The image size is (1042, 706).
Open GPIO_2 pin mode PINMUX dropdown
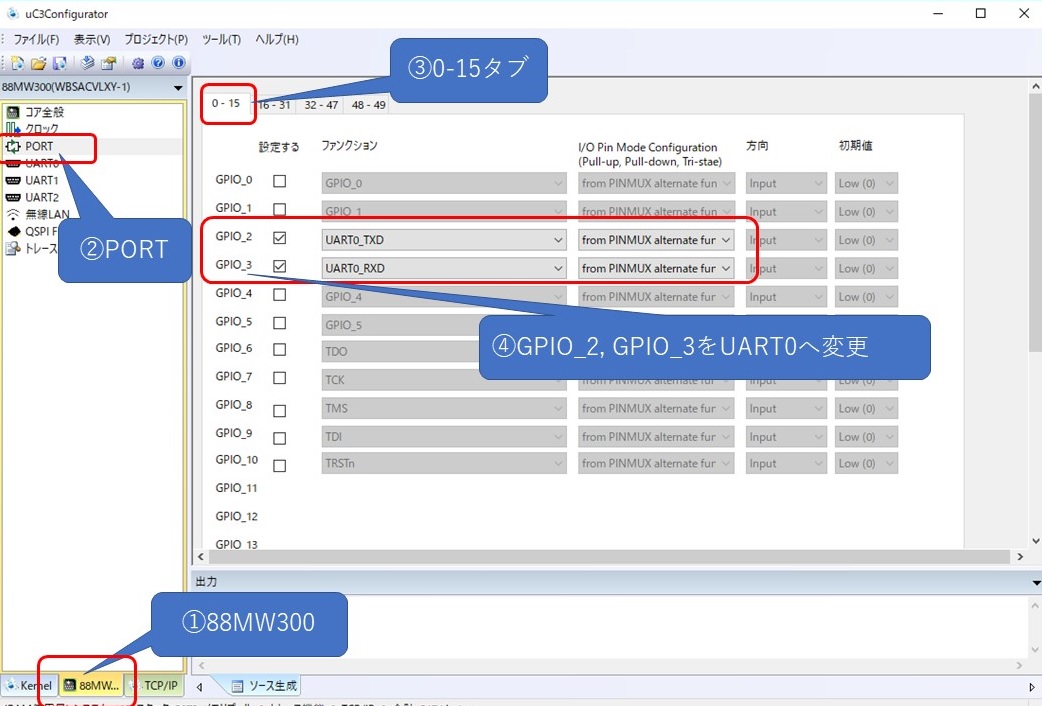[656, 240]
